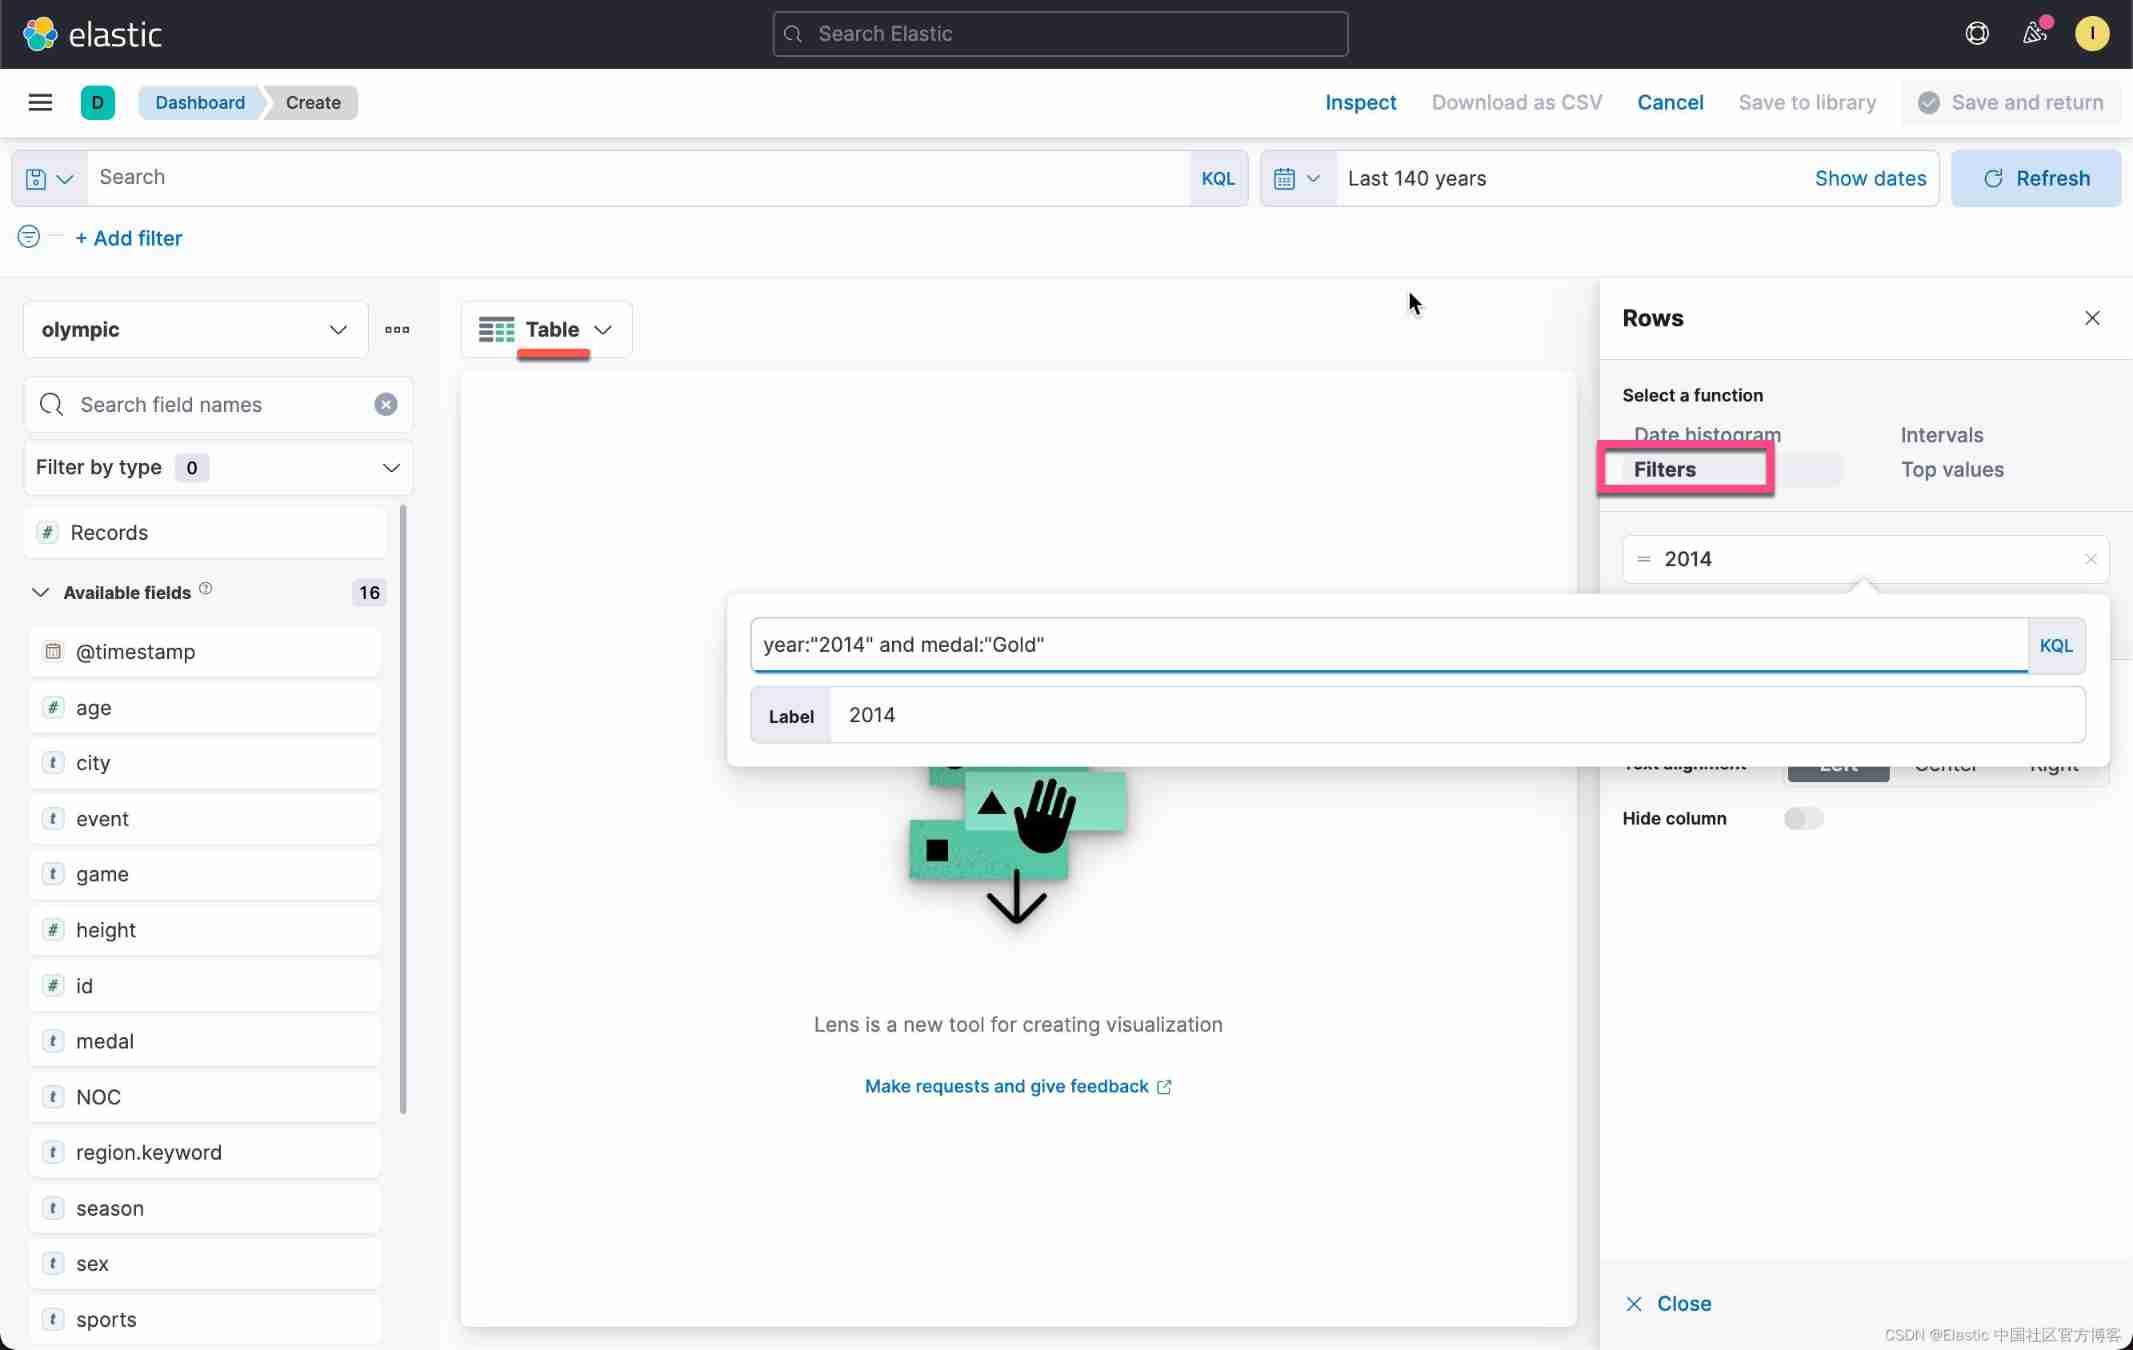The width and height of the screenshot is (2133, 1350).
Task: Click the calendar quick date menu
Action: pos(1297,178)
